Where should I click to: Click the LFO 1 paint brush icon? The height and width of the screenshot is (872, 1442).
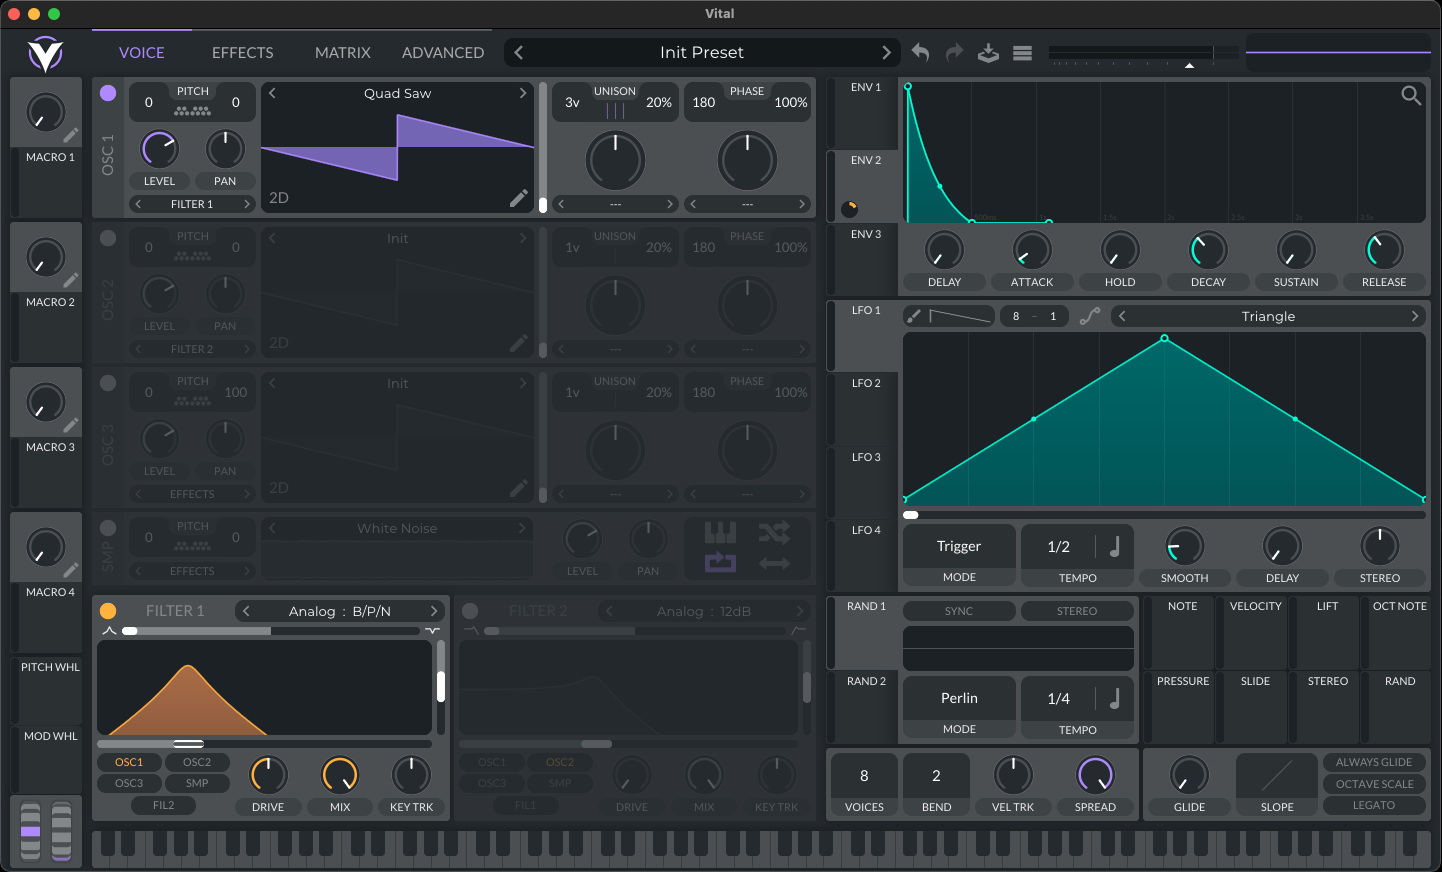[913, 316]
